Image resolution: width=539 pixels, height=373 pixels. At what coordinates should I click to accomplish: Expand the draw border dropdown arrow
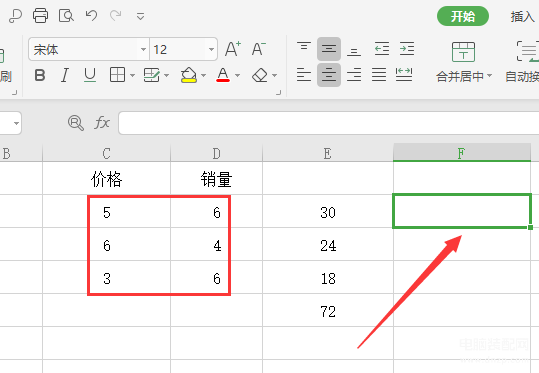(166, 75)
